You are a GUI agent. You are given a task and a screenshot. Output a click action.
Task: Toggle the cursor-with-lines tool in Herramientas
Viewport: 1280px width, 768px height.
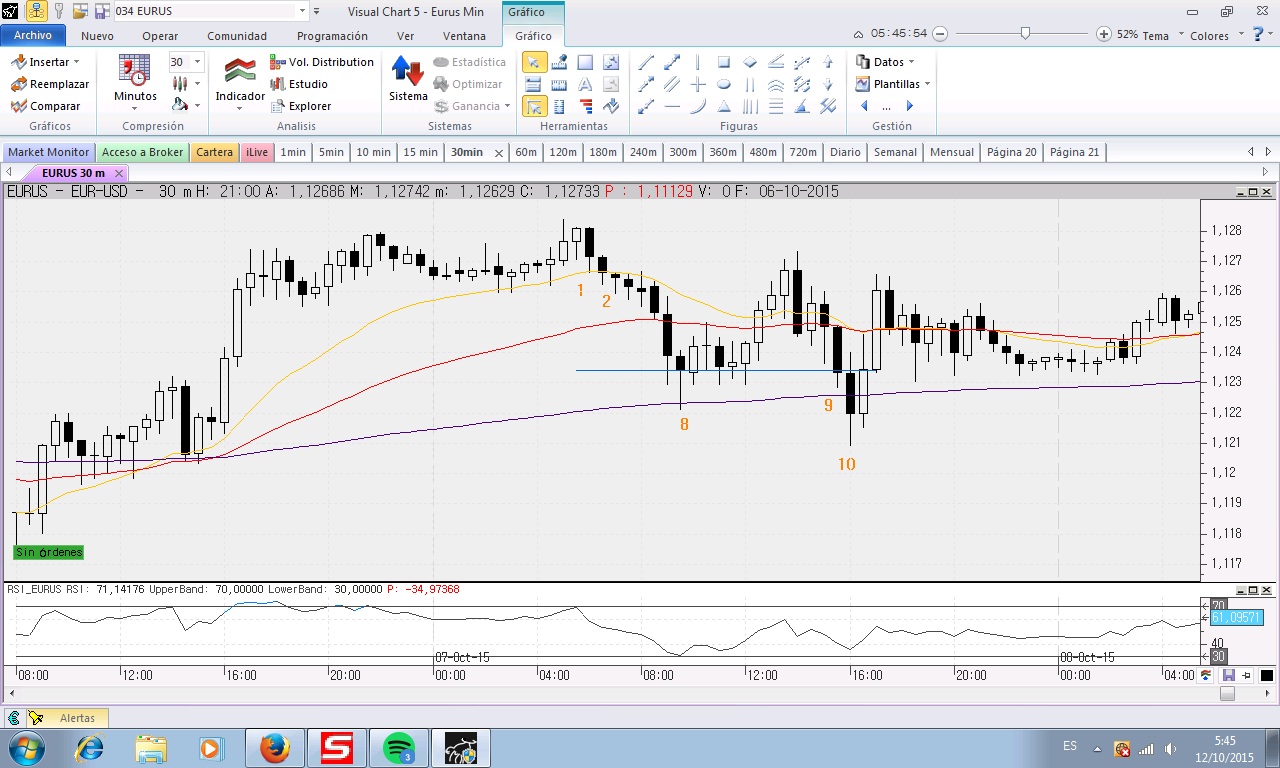click(x=534, y=106)
